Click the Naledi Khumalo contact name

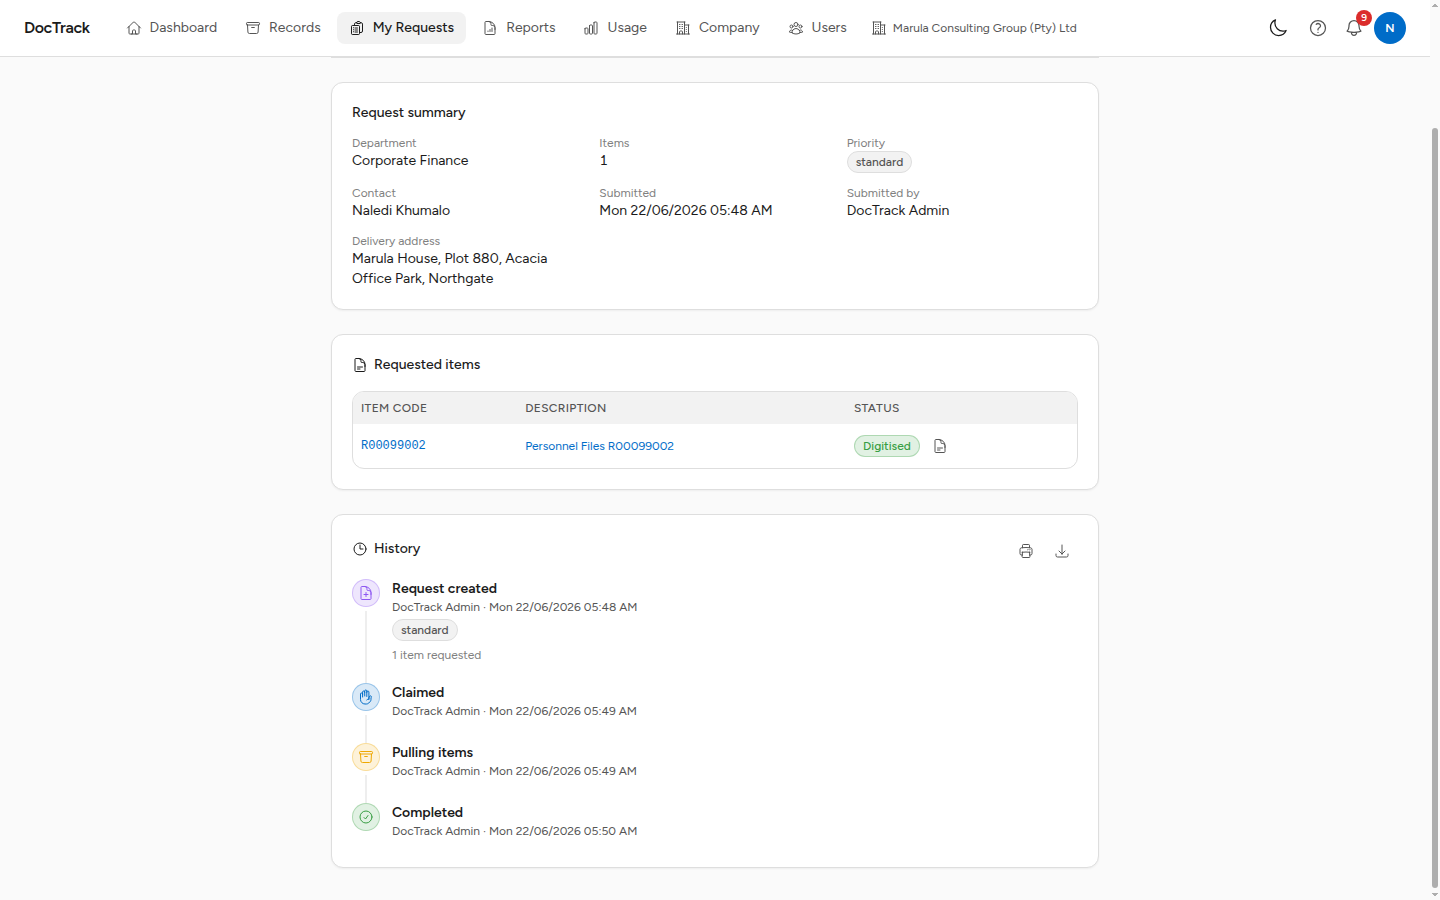pos(401,210)
